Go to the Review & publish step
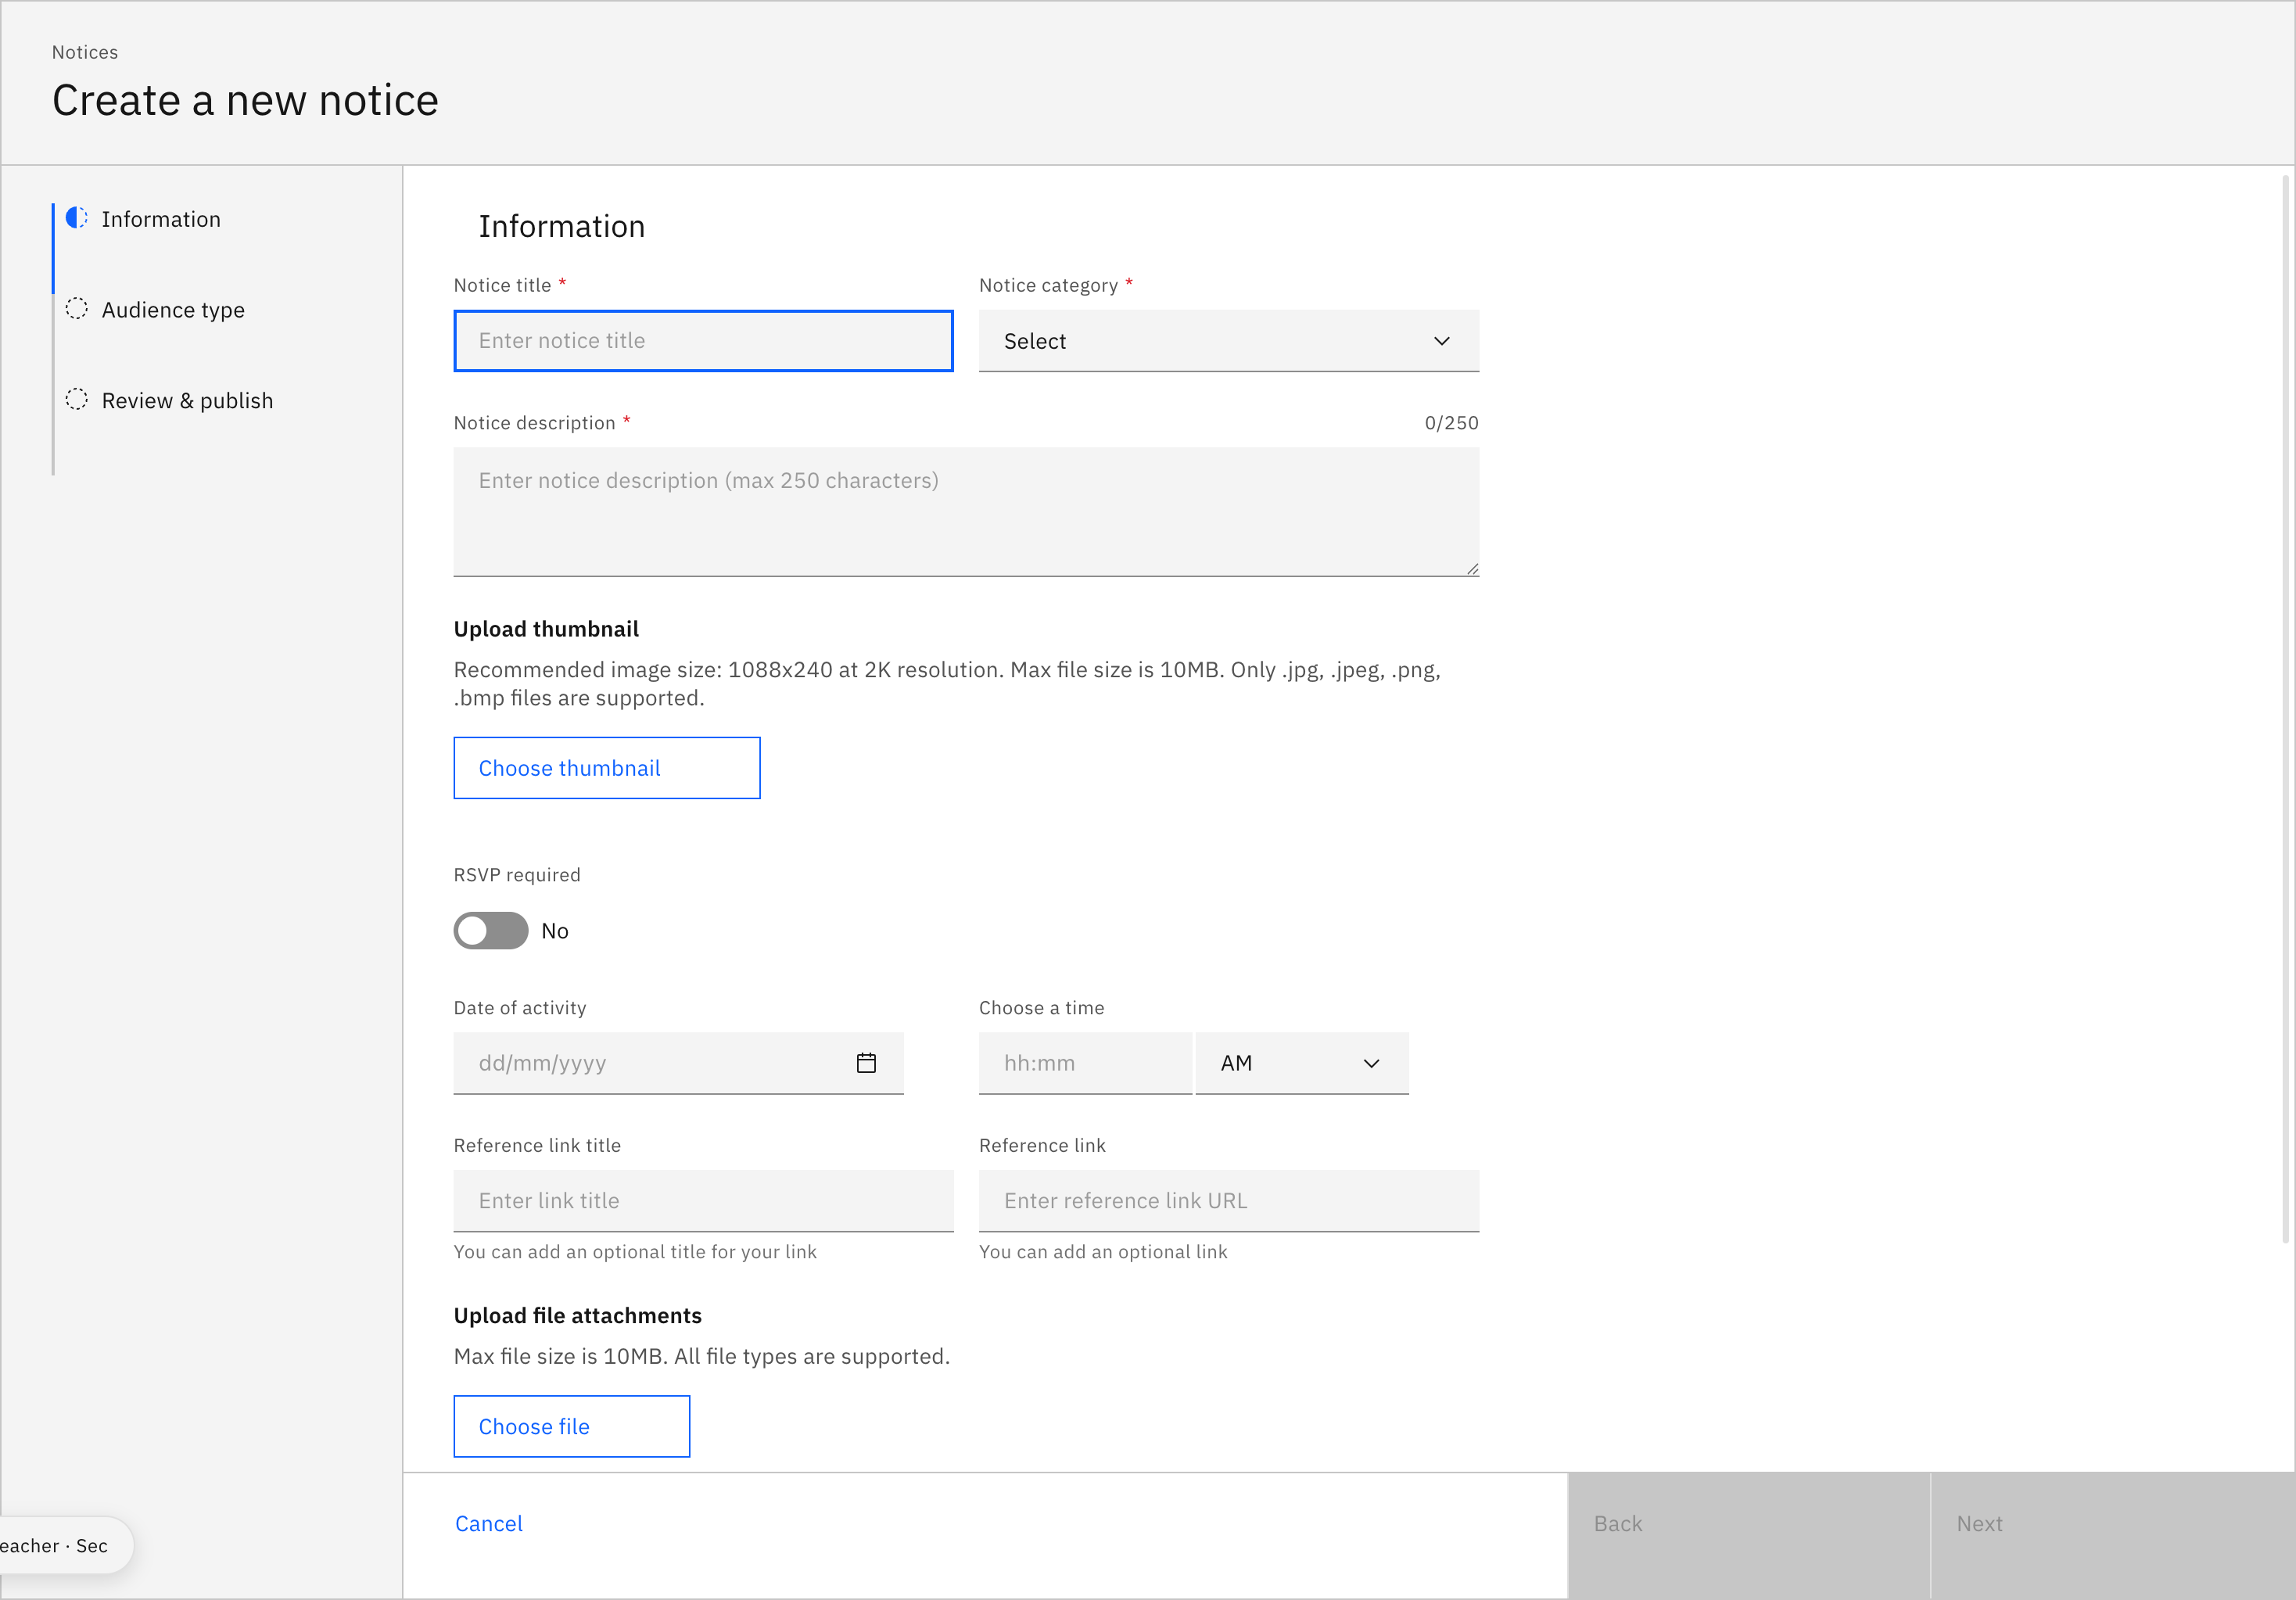This screenshot has width=2296, height=1600. (187, 401)
